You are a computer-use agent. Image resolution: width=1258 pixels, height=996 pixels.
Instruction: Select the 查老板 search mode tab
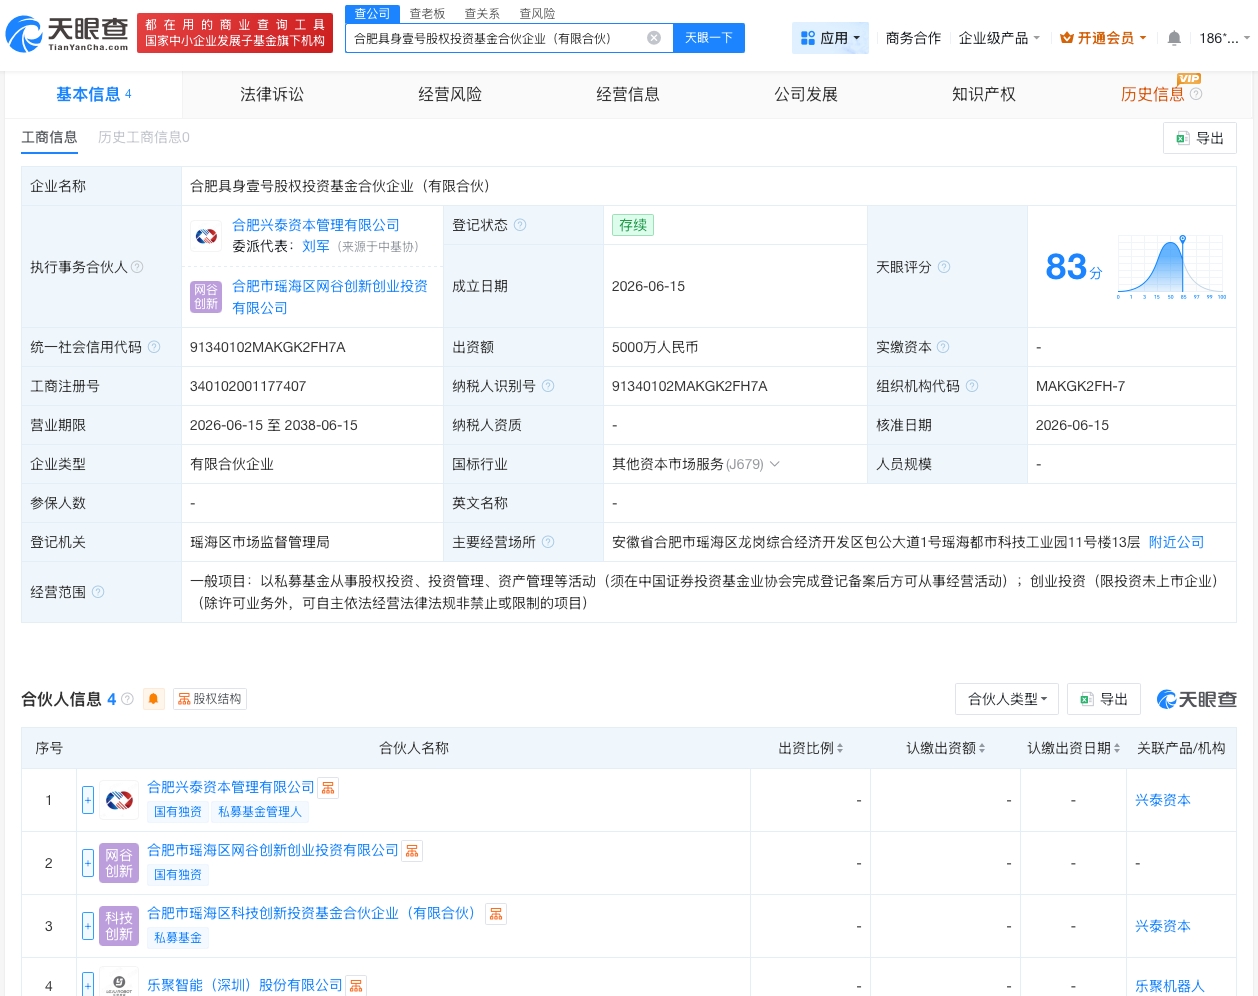tap(427, 13)
